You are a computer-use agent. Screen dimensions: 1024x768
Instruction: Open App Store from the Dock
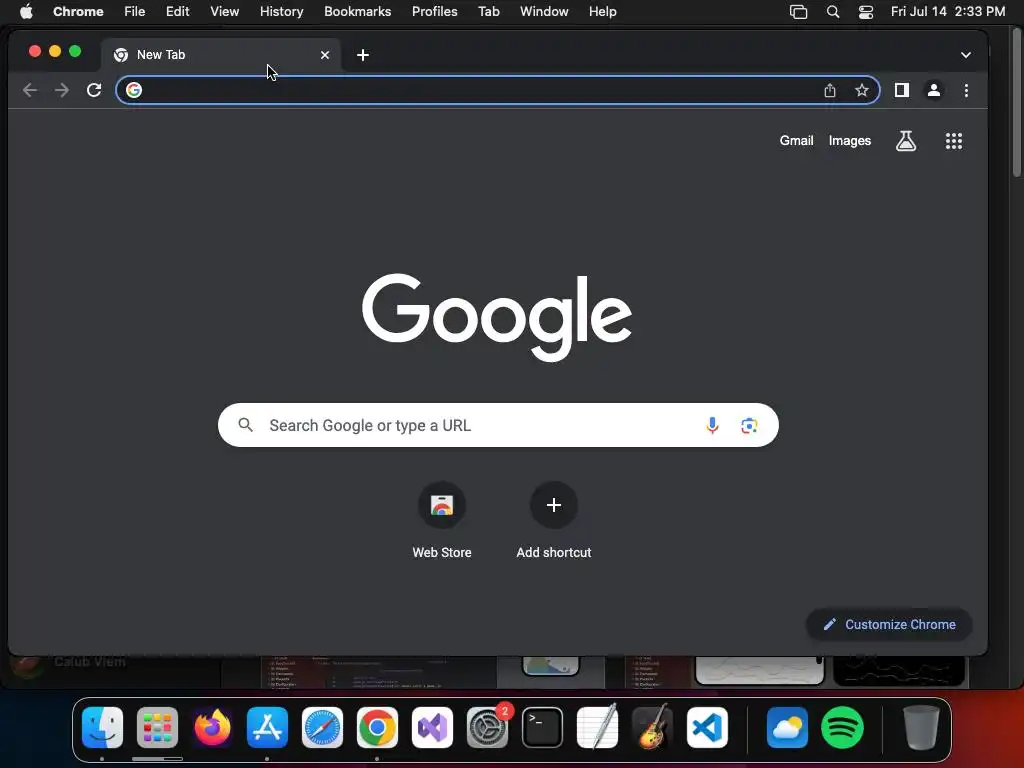[x=267, y=728]
